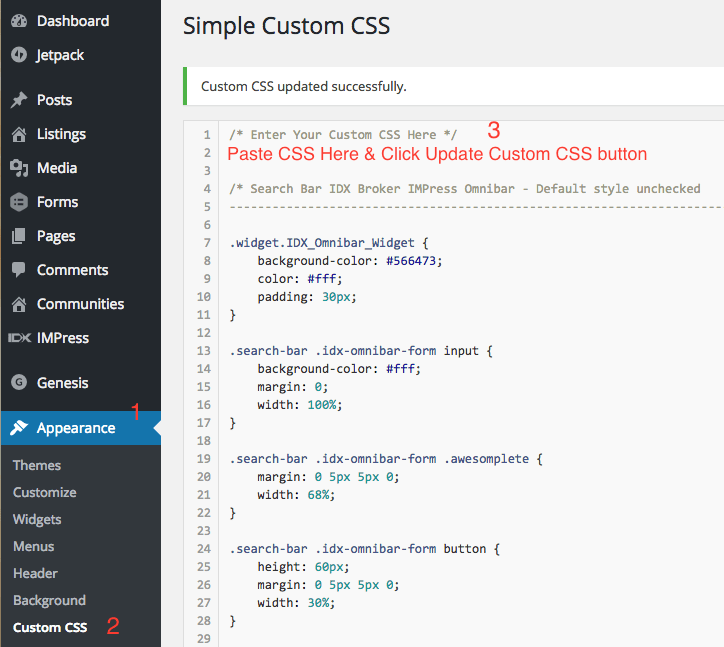The height and width of the screenshot is (647, 724).
Task: Open Widgets submenu link
Action: point(37,520)
